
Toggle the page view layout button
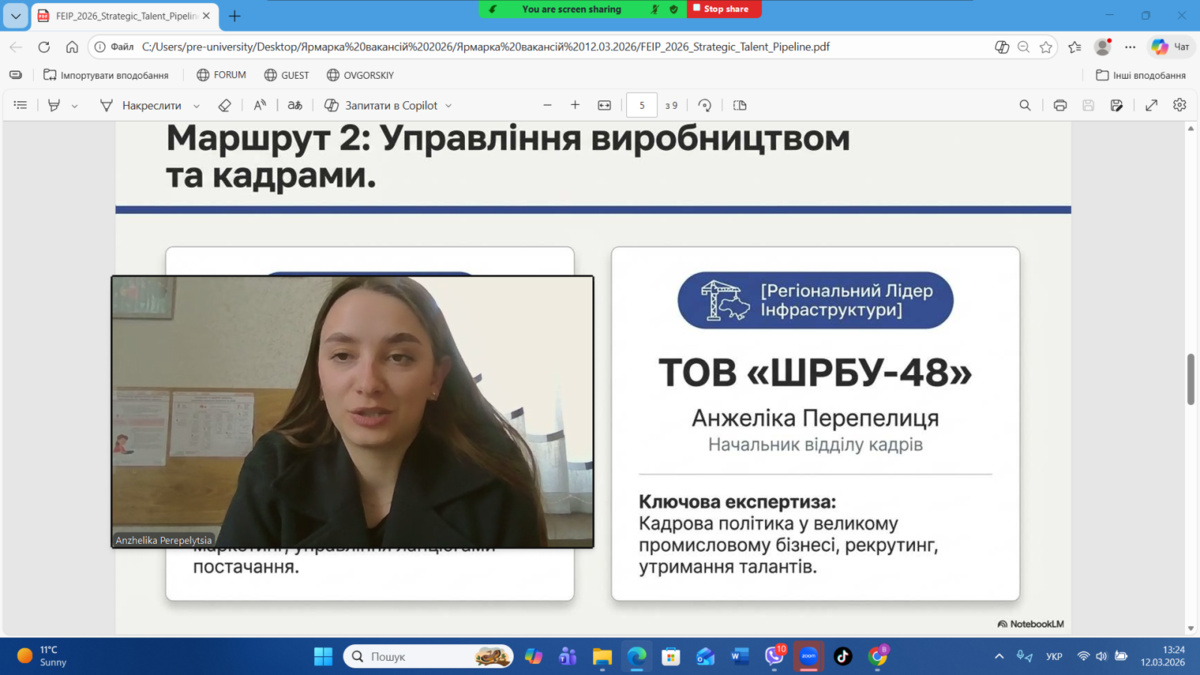740,105
